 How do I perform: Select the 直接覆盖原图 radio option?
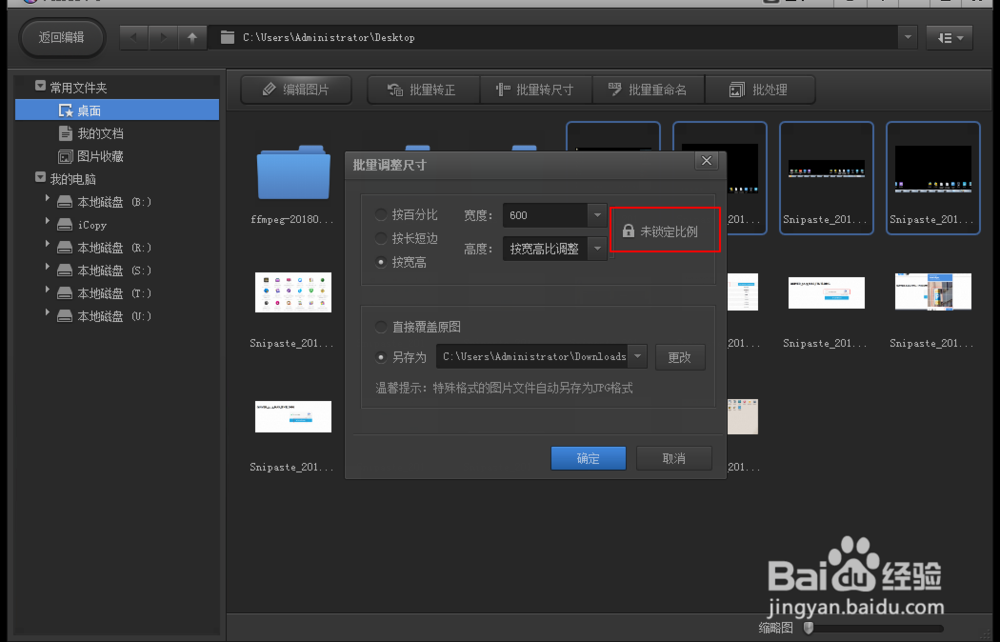pyautogui.click(x=381, y=327)
